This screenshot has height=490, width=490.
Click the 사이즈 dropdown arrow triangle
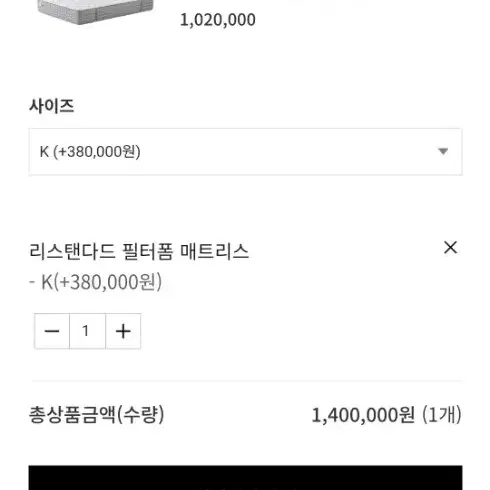click(x=443, y=152)
